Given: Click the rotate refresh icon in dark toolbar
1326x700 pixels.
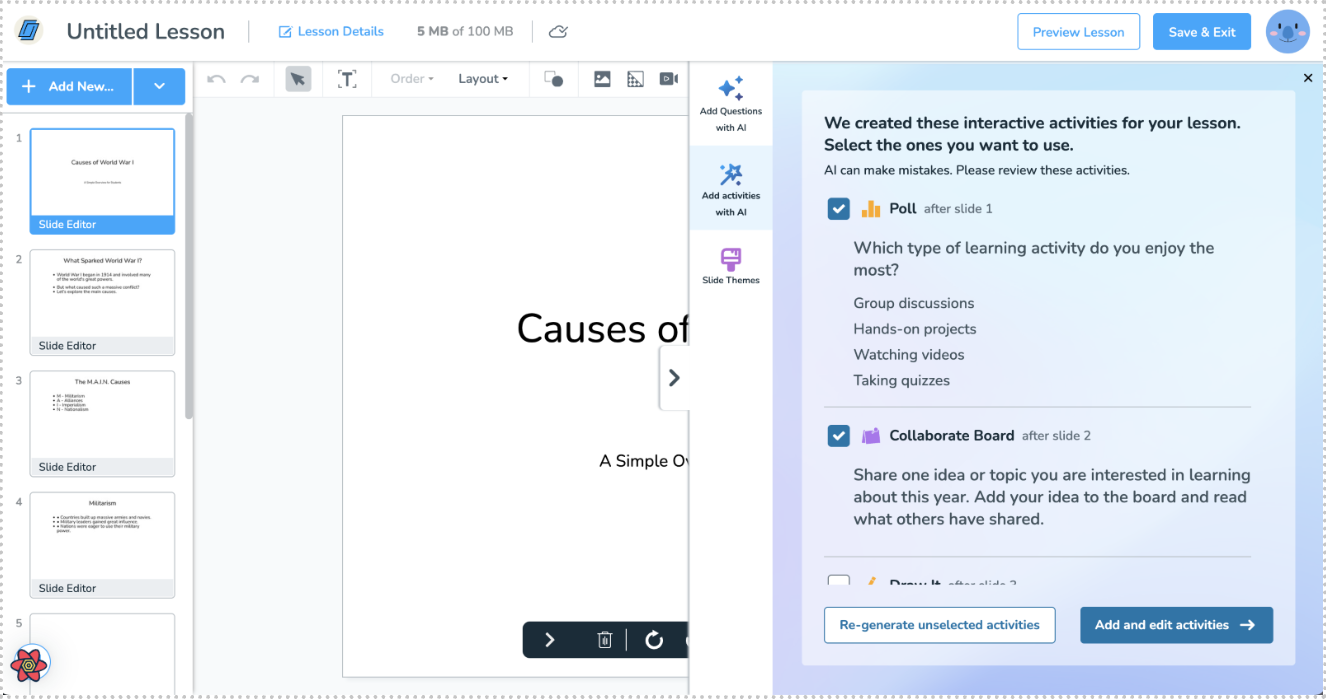Looking at the screenshot, I should click(654, 640).
